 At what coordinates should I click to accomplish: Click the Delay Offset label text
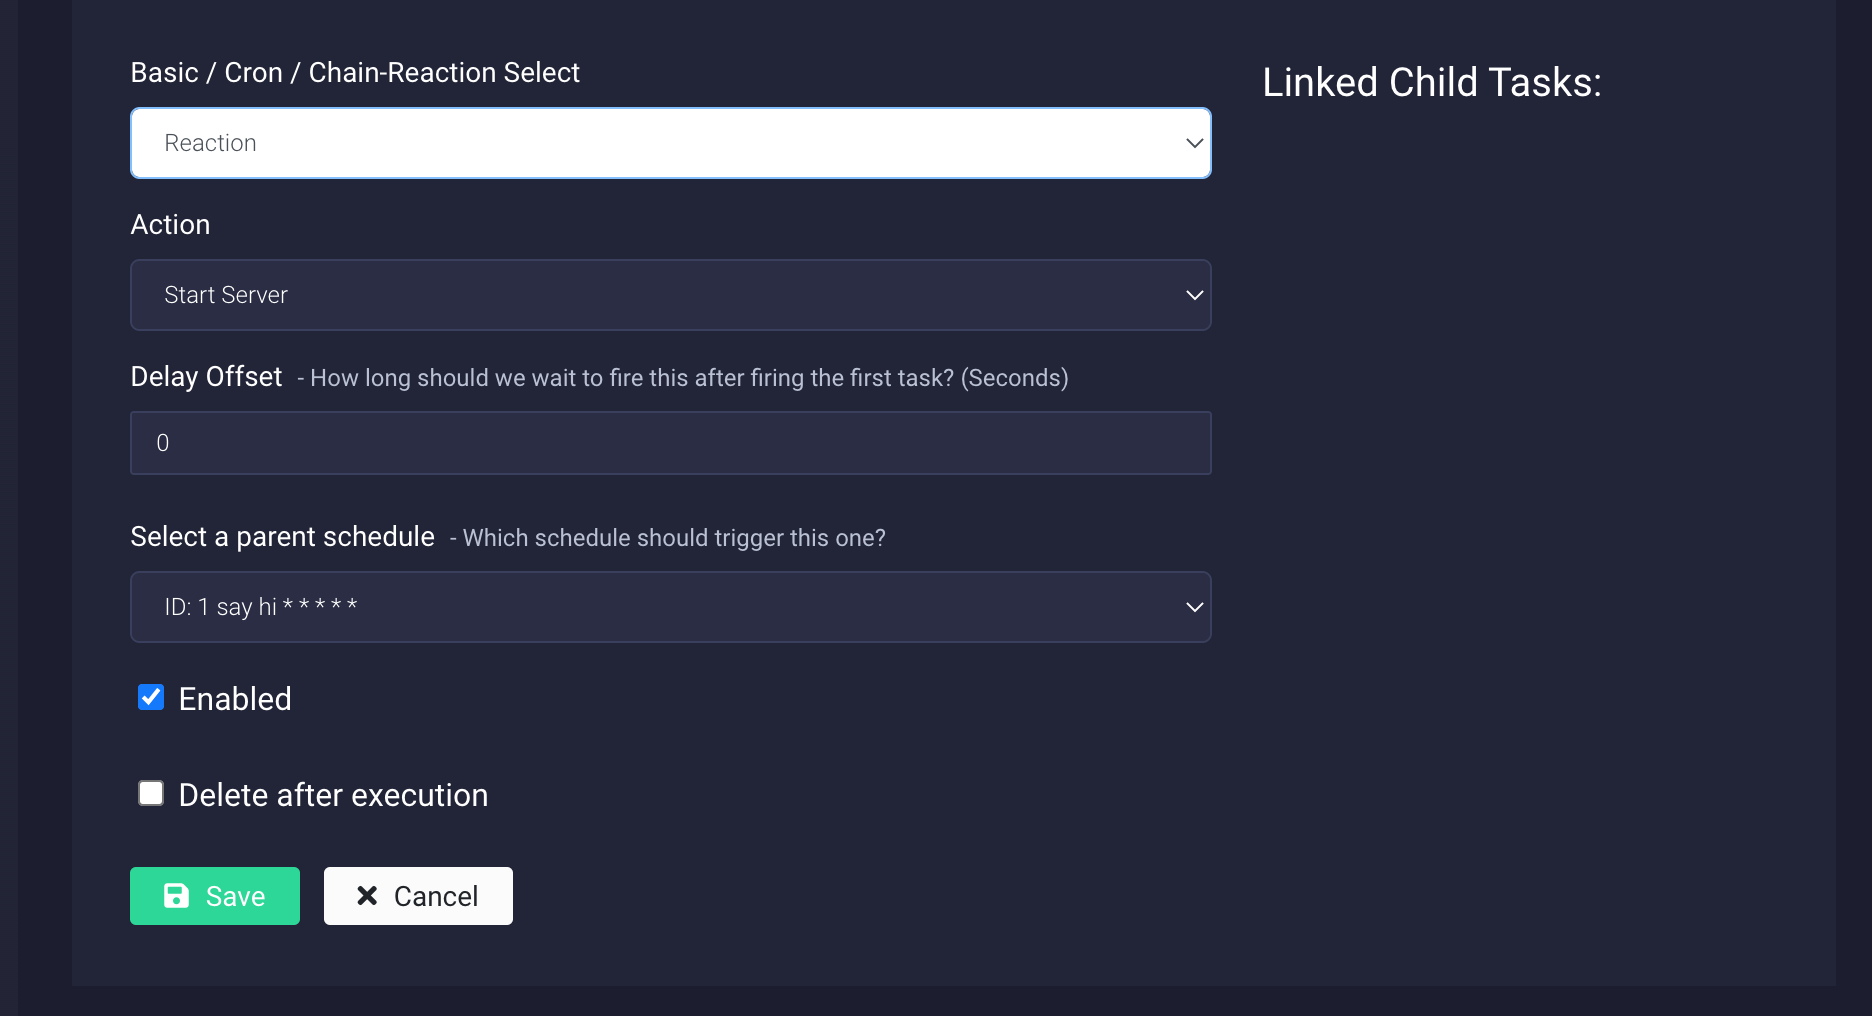tap(206, 377)
